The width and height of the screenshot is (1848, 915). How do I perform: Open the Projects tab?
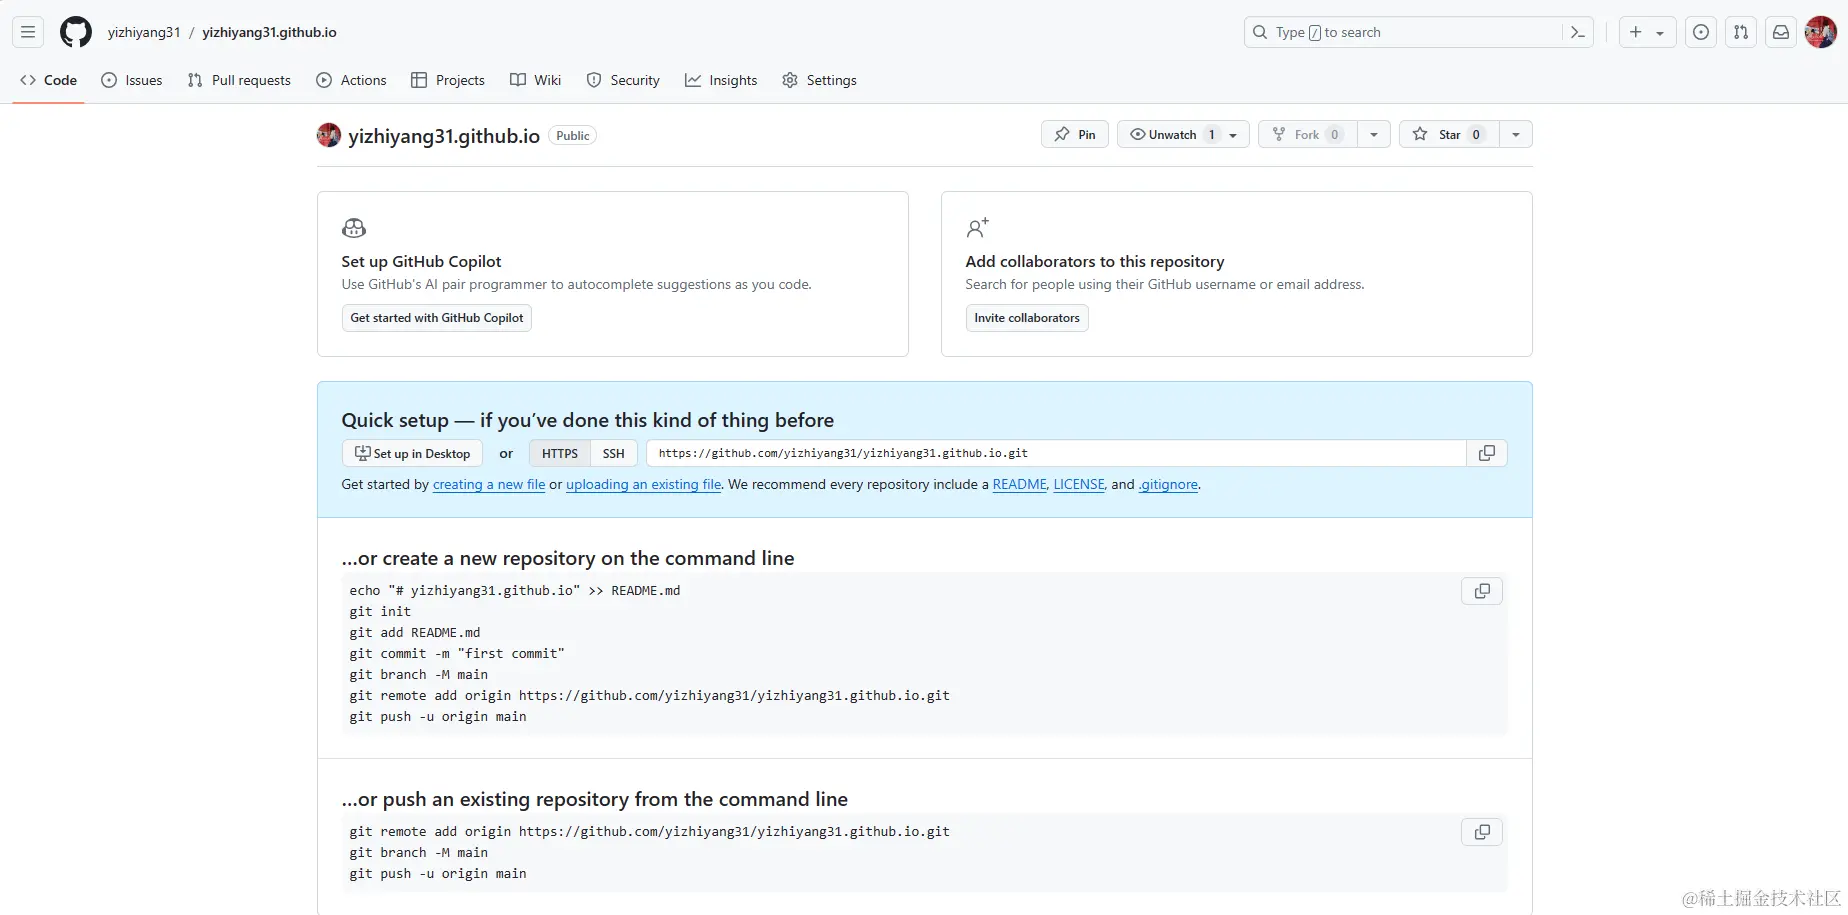448,80
